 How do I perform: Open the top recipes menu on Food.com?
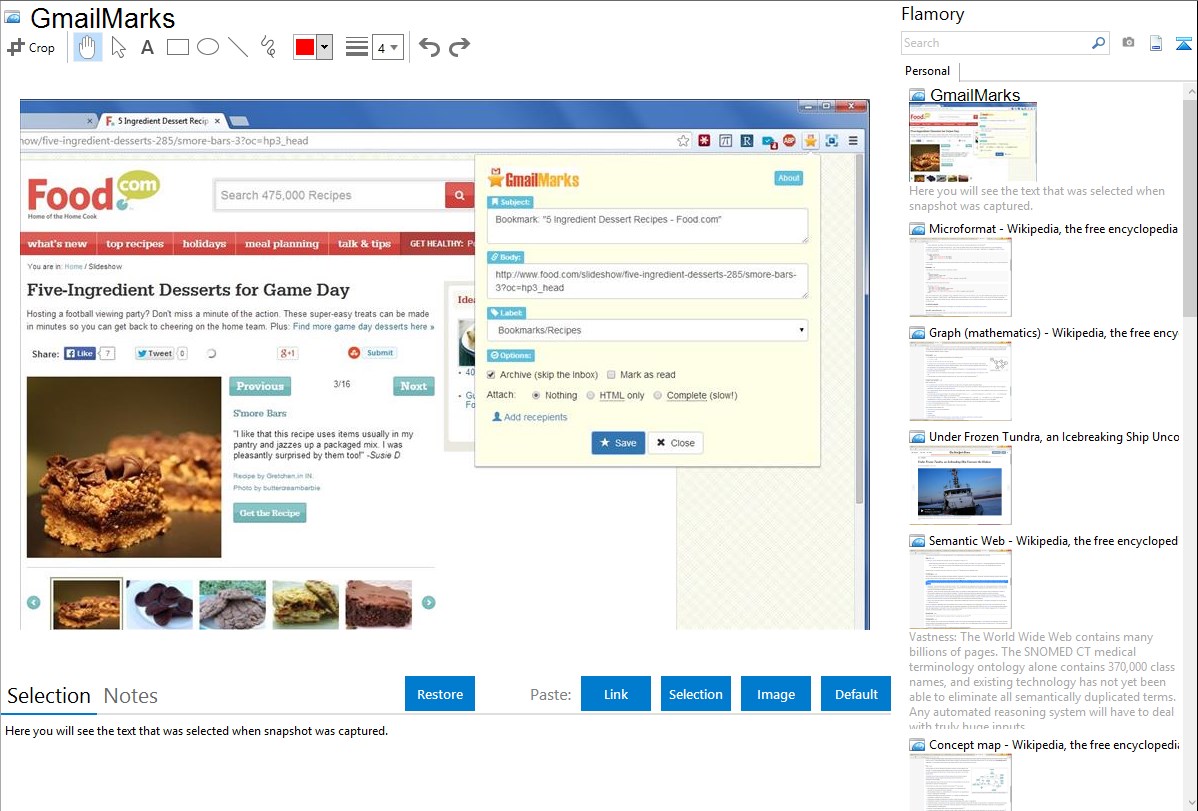tap(135, 244)
